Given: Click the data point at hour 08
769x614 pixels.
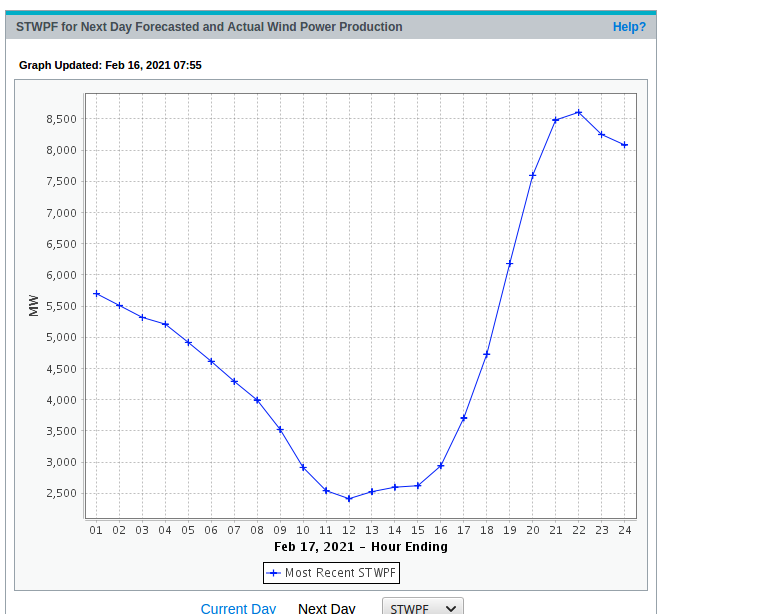Looking at the screenshot, I should (257, 401).
